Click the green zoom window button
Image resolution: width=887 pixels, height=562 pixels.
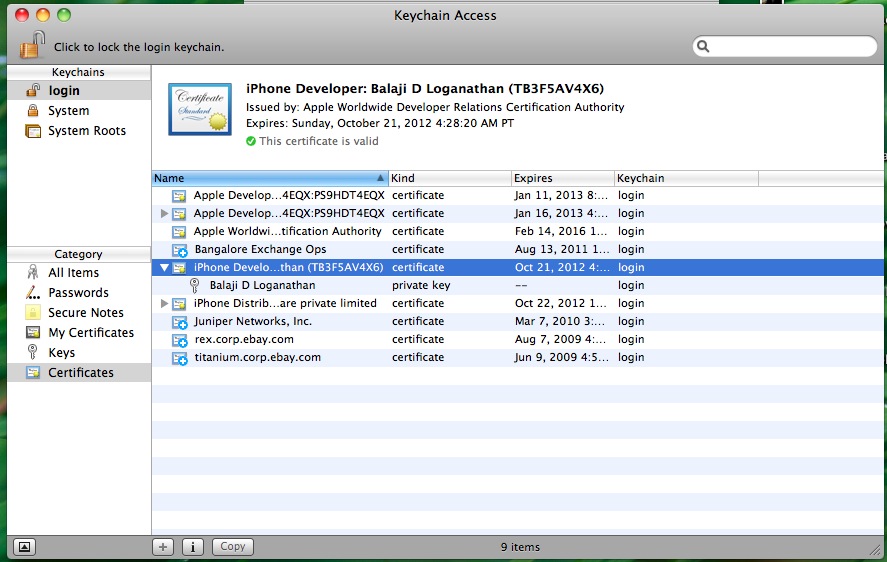pyautogui.click(x=64, y=15)
